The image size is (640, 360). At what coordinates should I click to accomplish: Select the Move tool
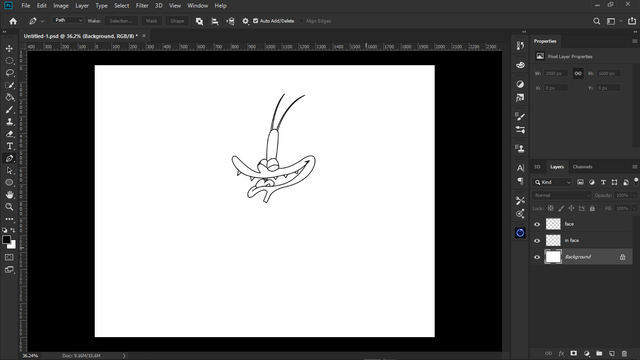pyautogui.click(x=9, y=49)
